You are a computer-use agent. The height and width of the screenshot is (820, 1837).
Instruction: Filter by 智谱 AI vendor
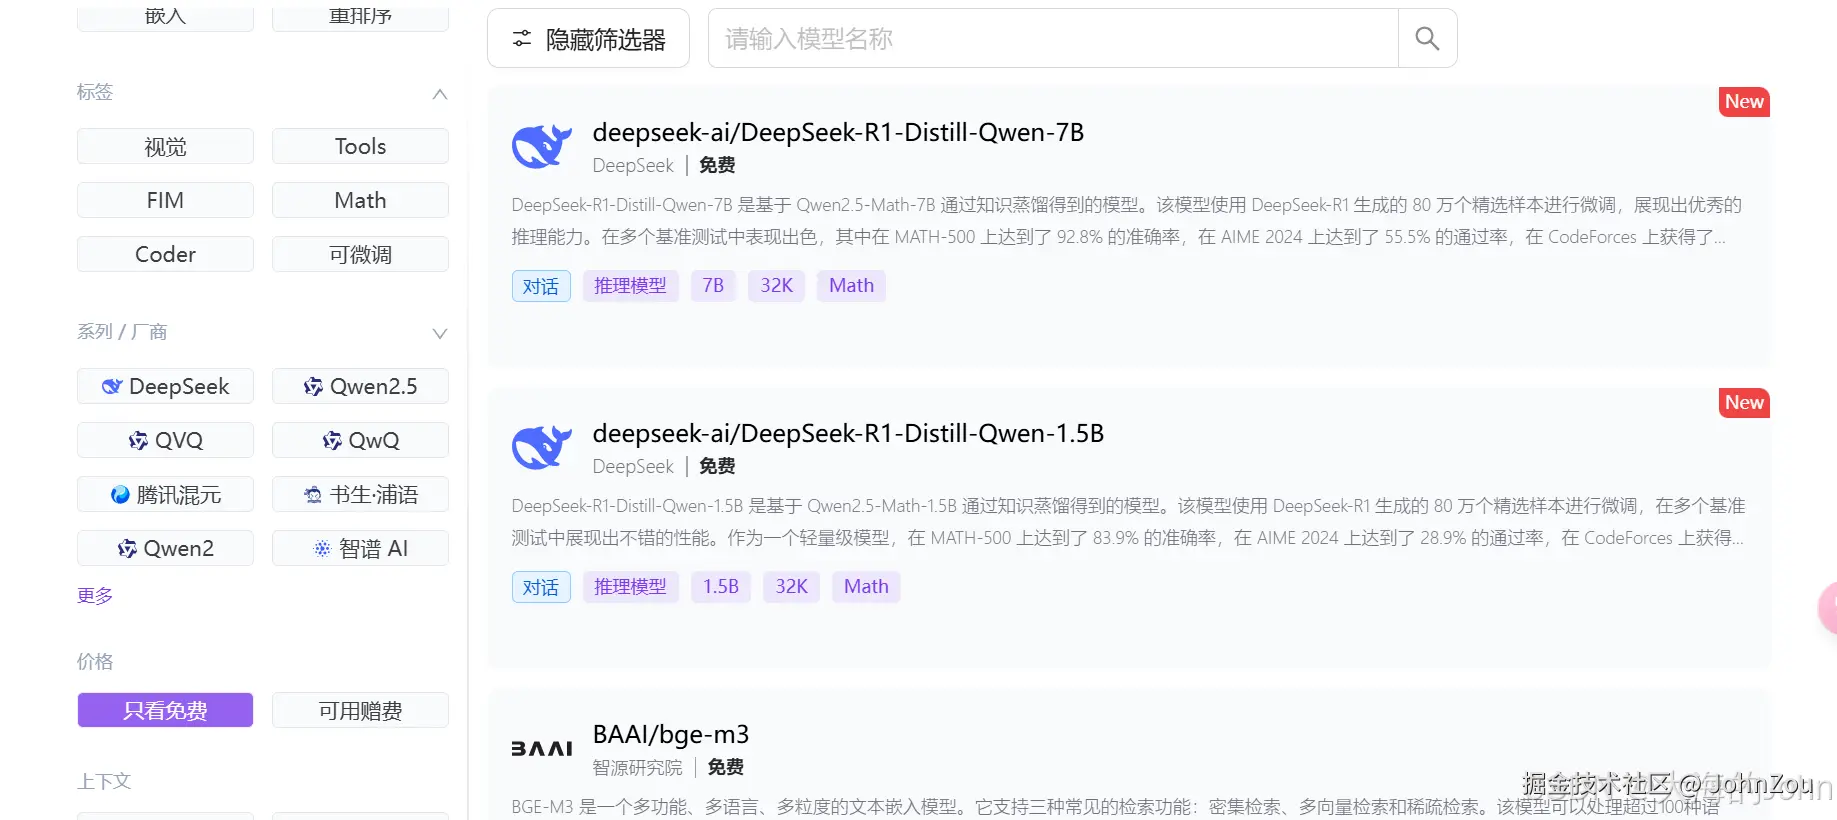[x=360, y=548]
